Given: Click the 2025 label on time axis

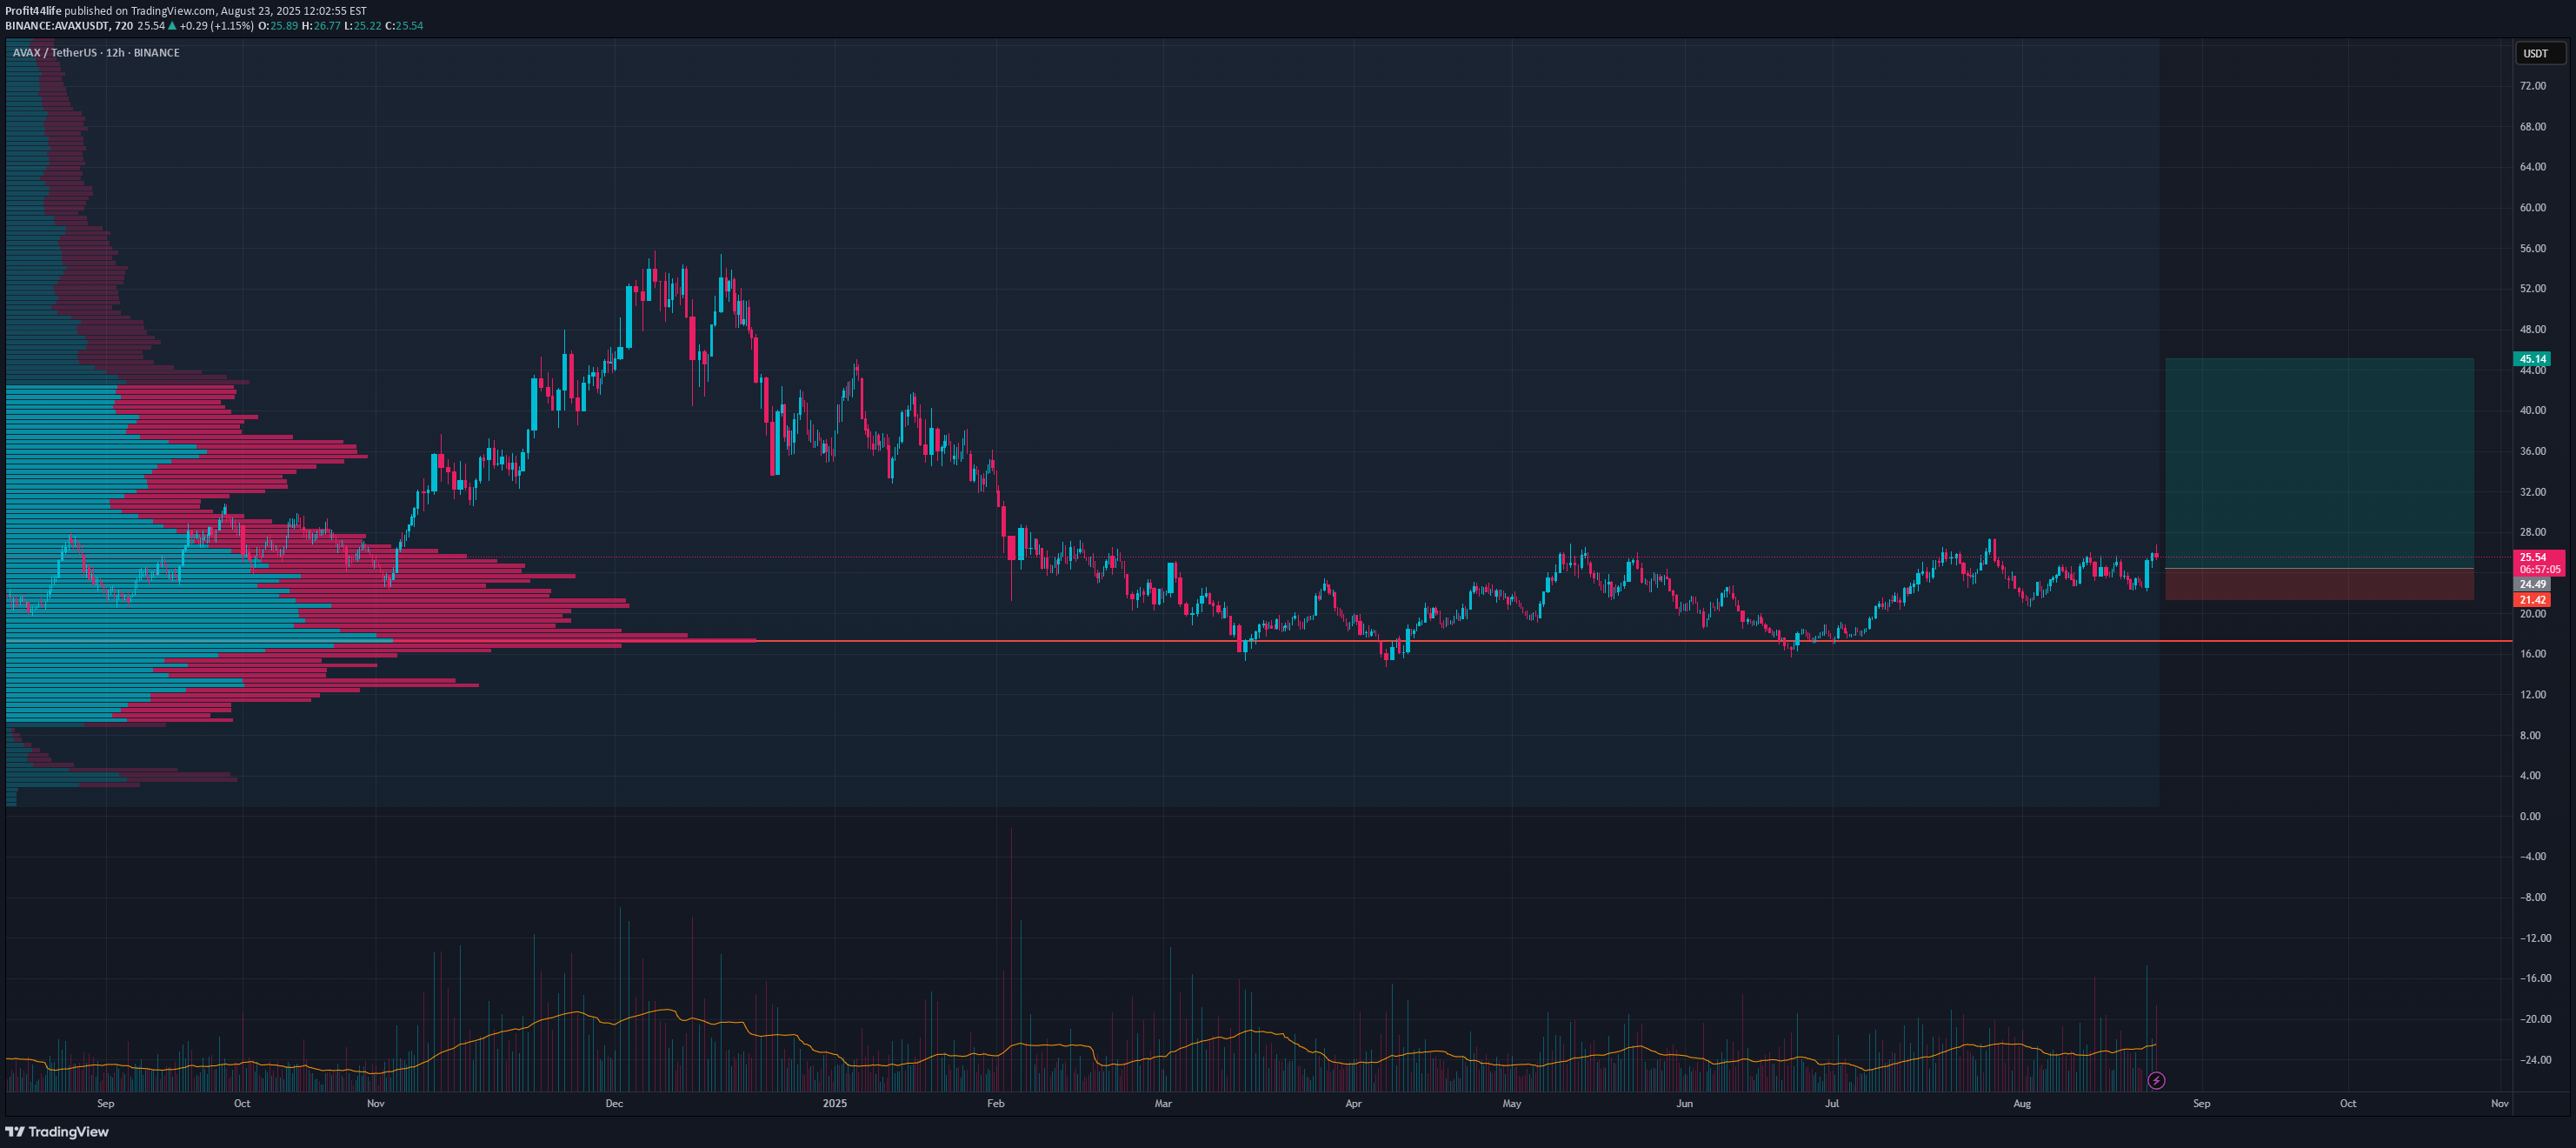Looking at the screenshot, I should pos(834,1104).
